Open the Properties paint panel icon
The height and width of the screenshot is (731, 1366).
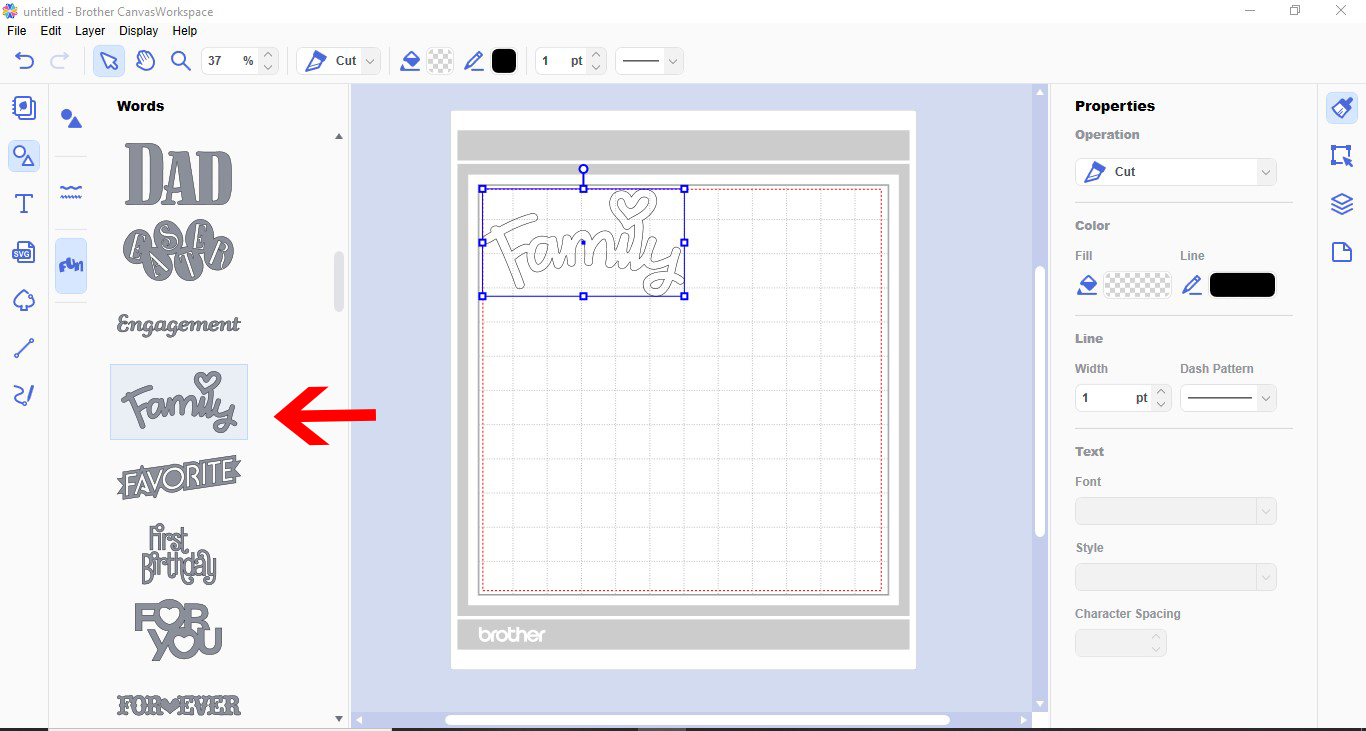(1342, 108)
